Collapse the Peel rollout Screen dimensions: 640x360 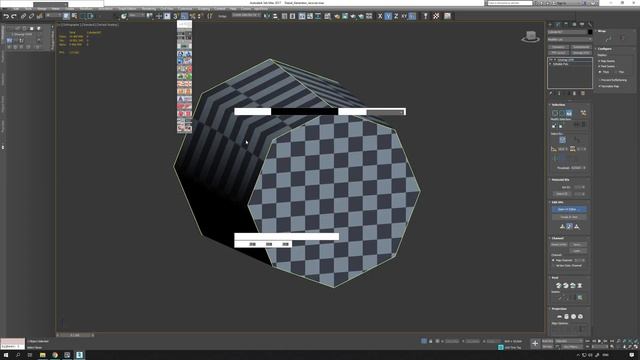(555, 278)
